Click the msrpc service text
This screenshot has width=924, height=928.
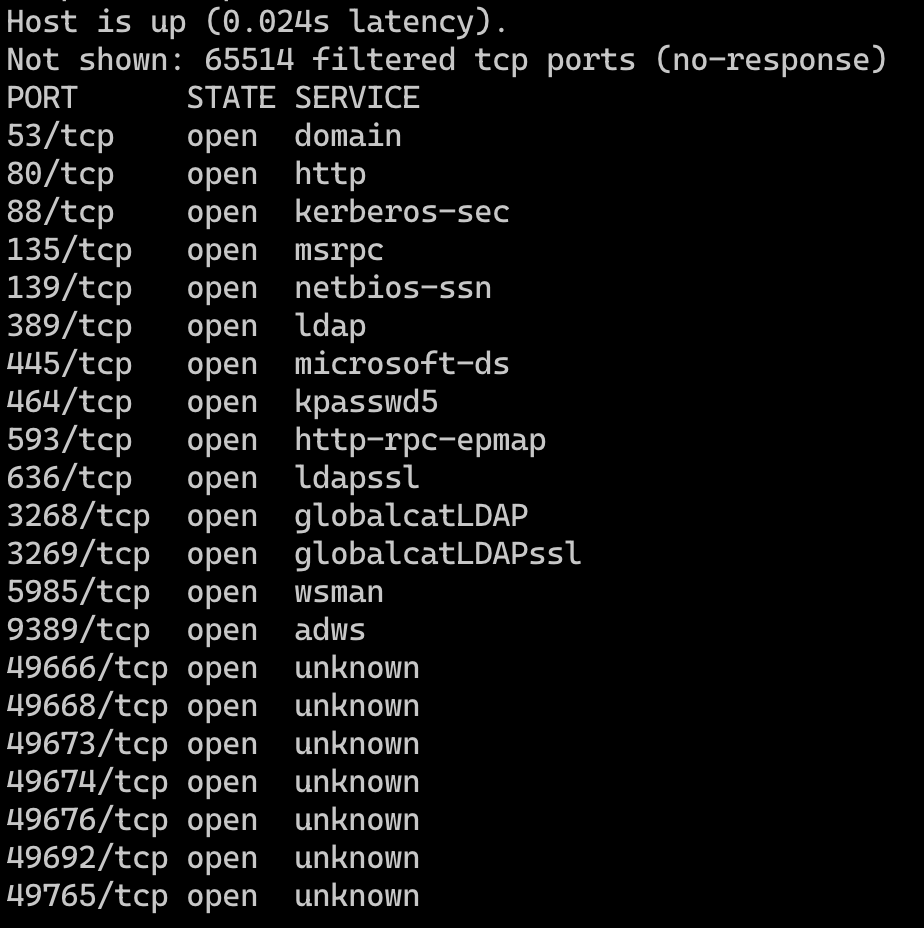tap(339, 250)
